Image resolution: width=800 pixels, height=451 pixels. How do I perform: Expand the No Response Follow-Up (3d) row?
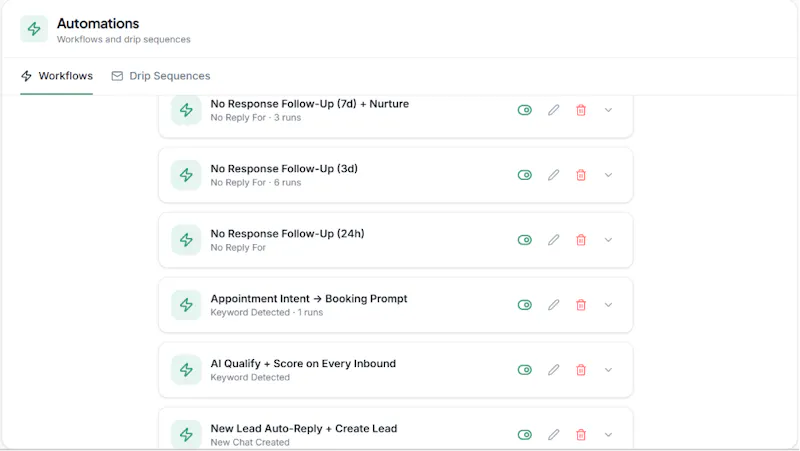click(608, 175)
